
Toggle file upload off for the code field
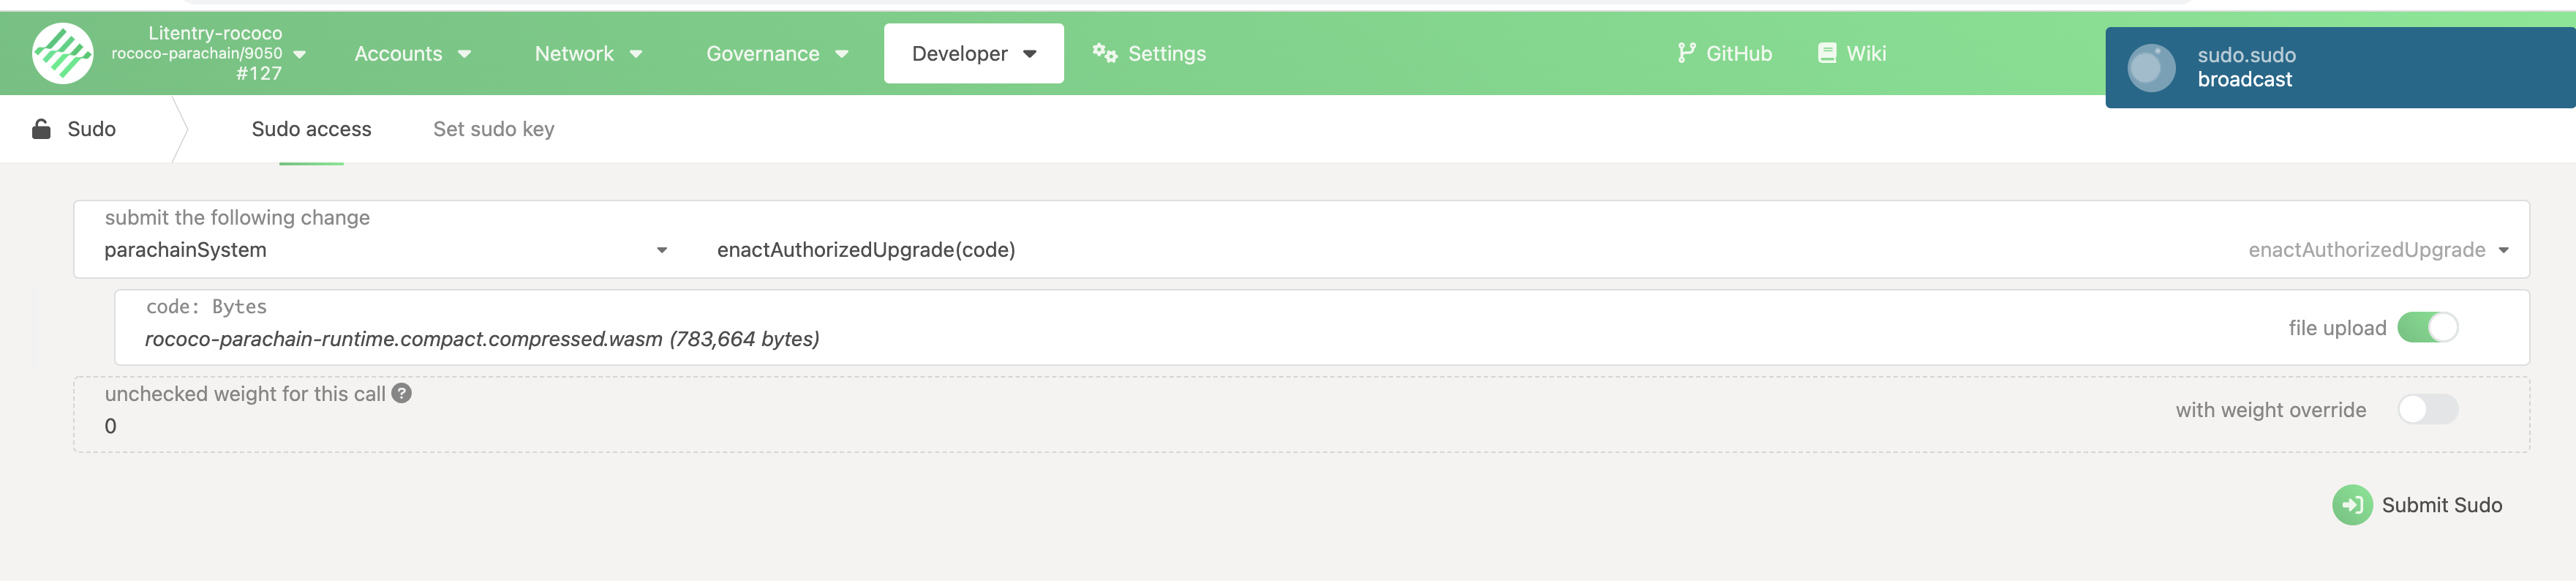(2428, 327)
